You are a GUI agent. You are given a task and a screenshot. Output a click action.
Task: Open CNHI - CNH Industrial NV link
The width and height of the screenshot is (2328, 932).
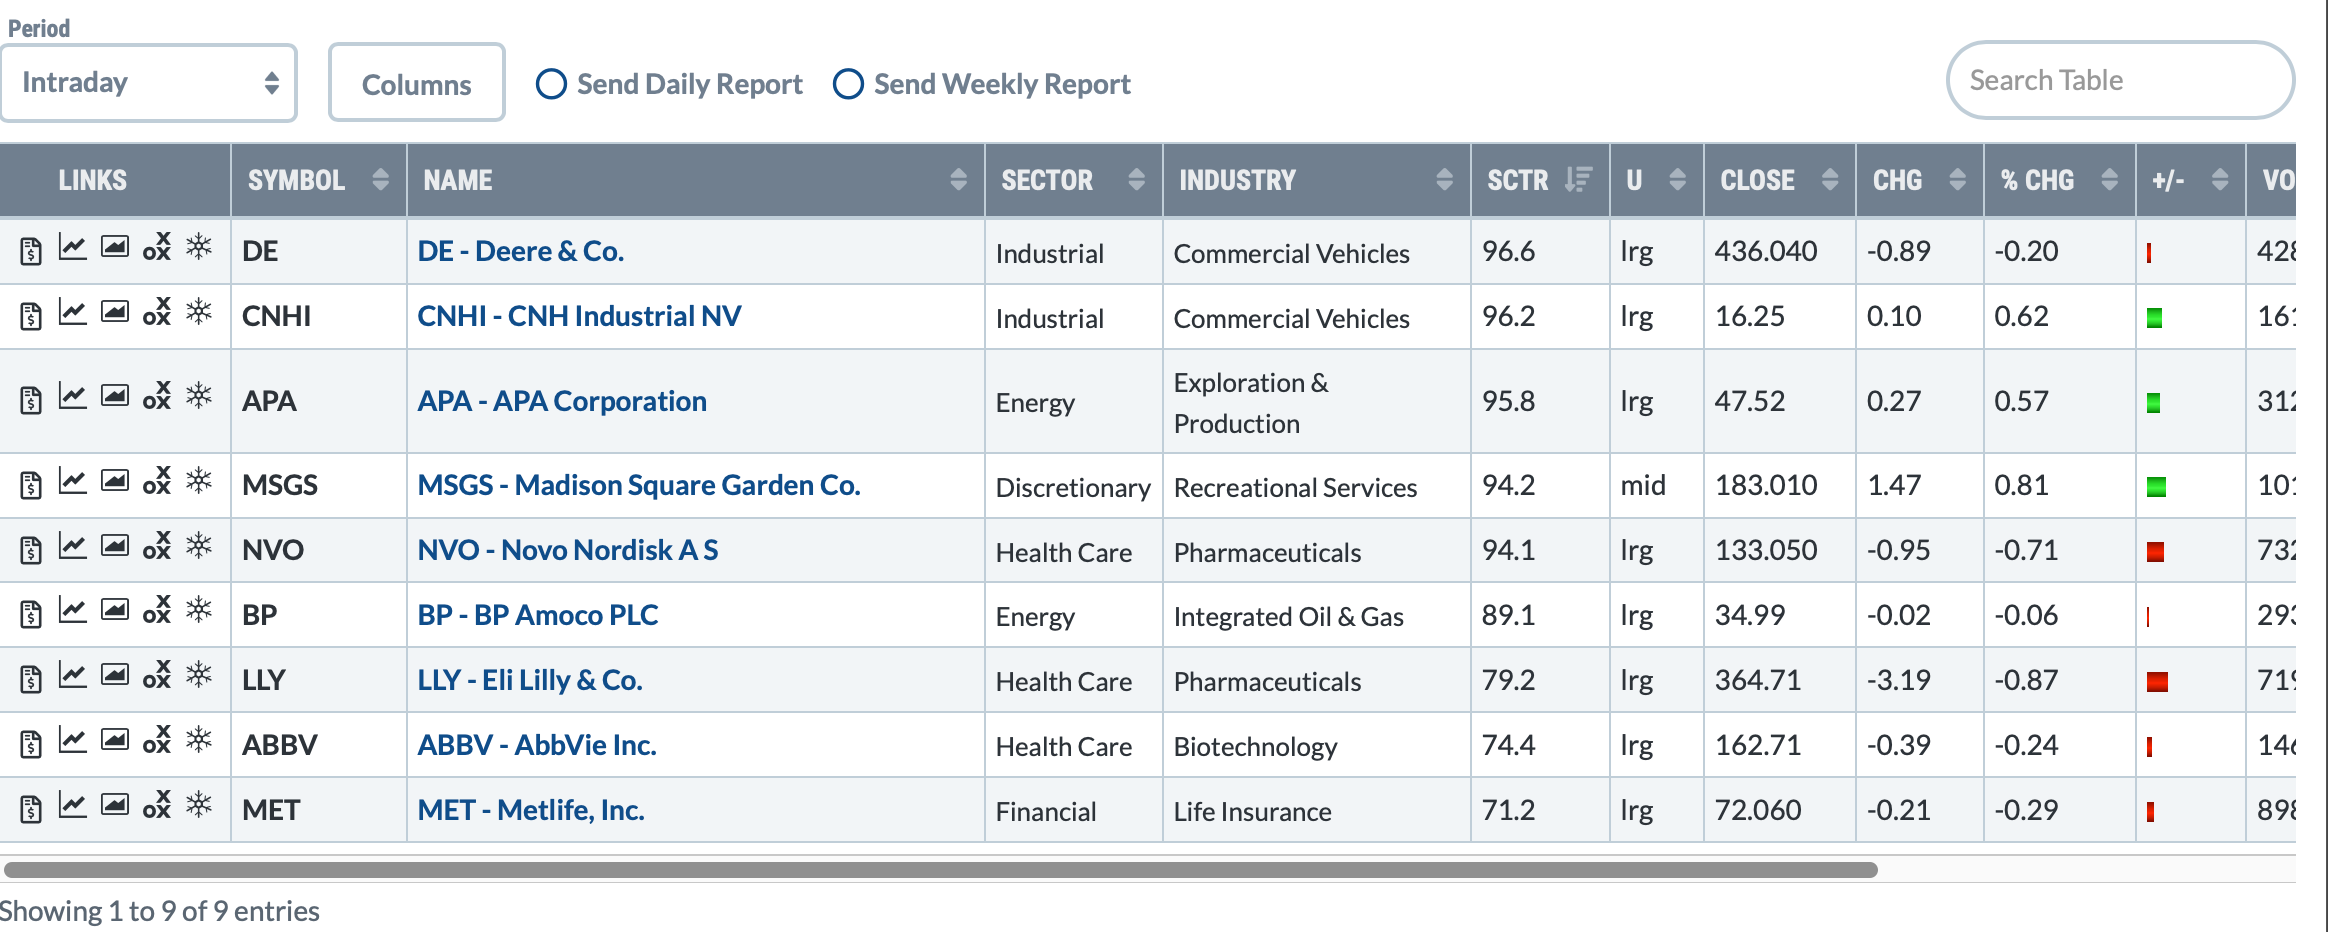click(579, 316)
